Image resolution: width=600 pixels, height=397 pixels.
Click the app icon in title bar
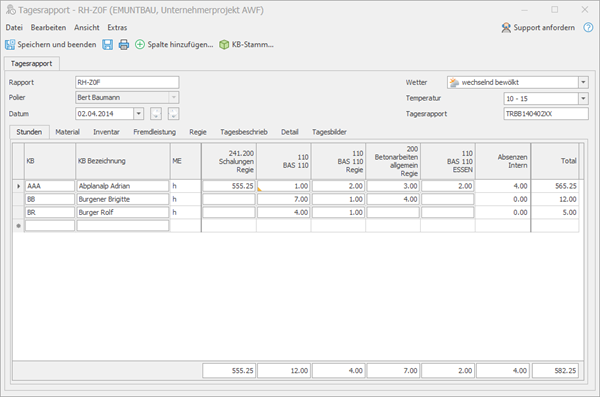point(11,10)
